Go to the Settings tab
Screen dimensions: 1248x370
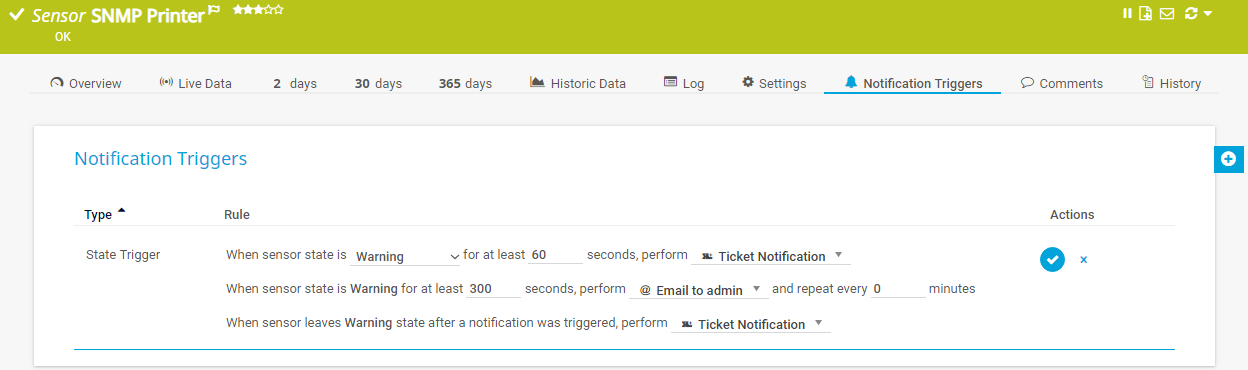click(x=774, y=83)
